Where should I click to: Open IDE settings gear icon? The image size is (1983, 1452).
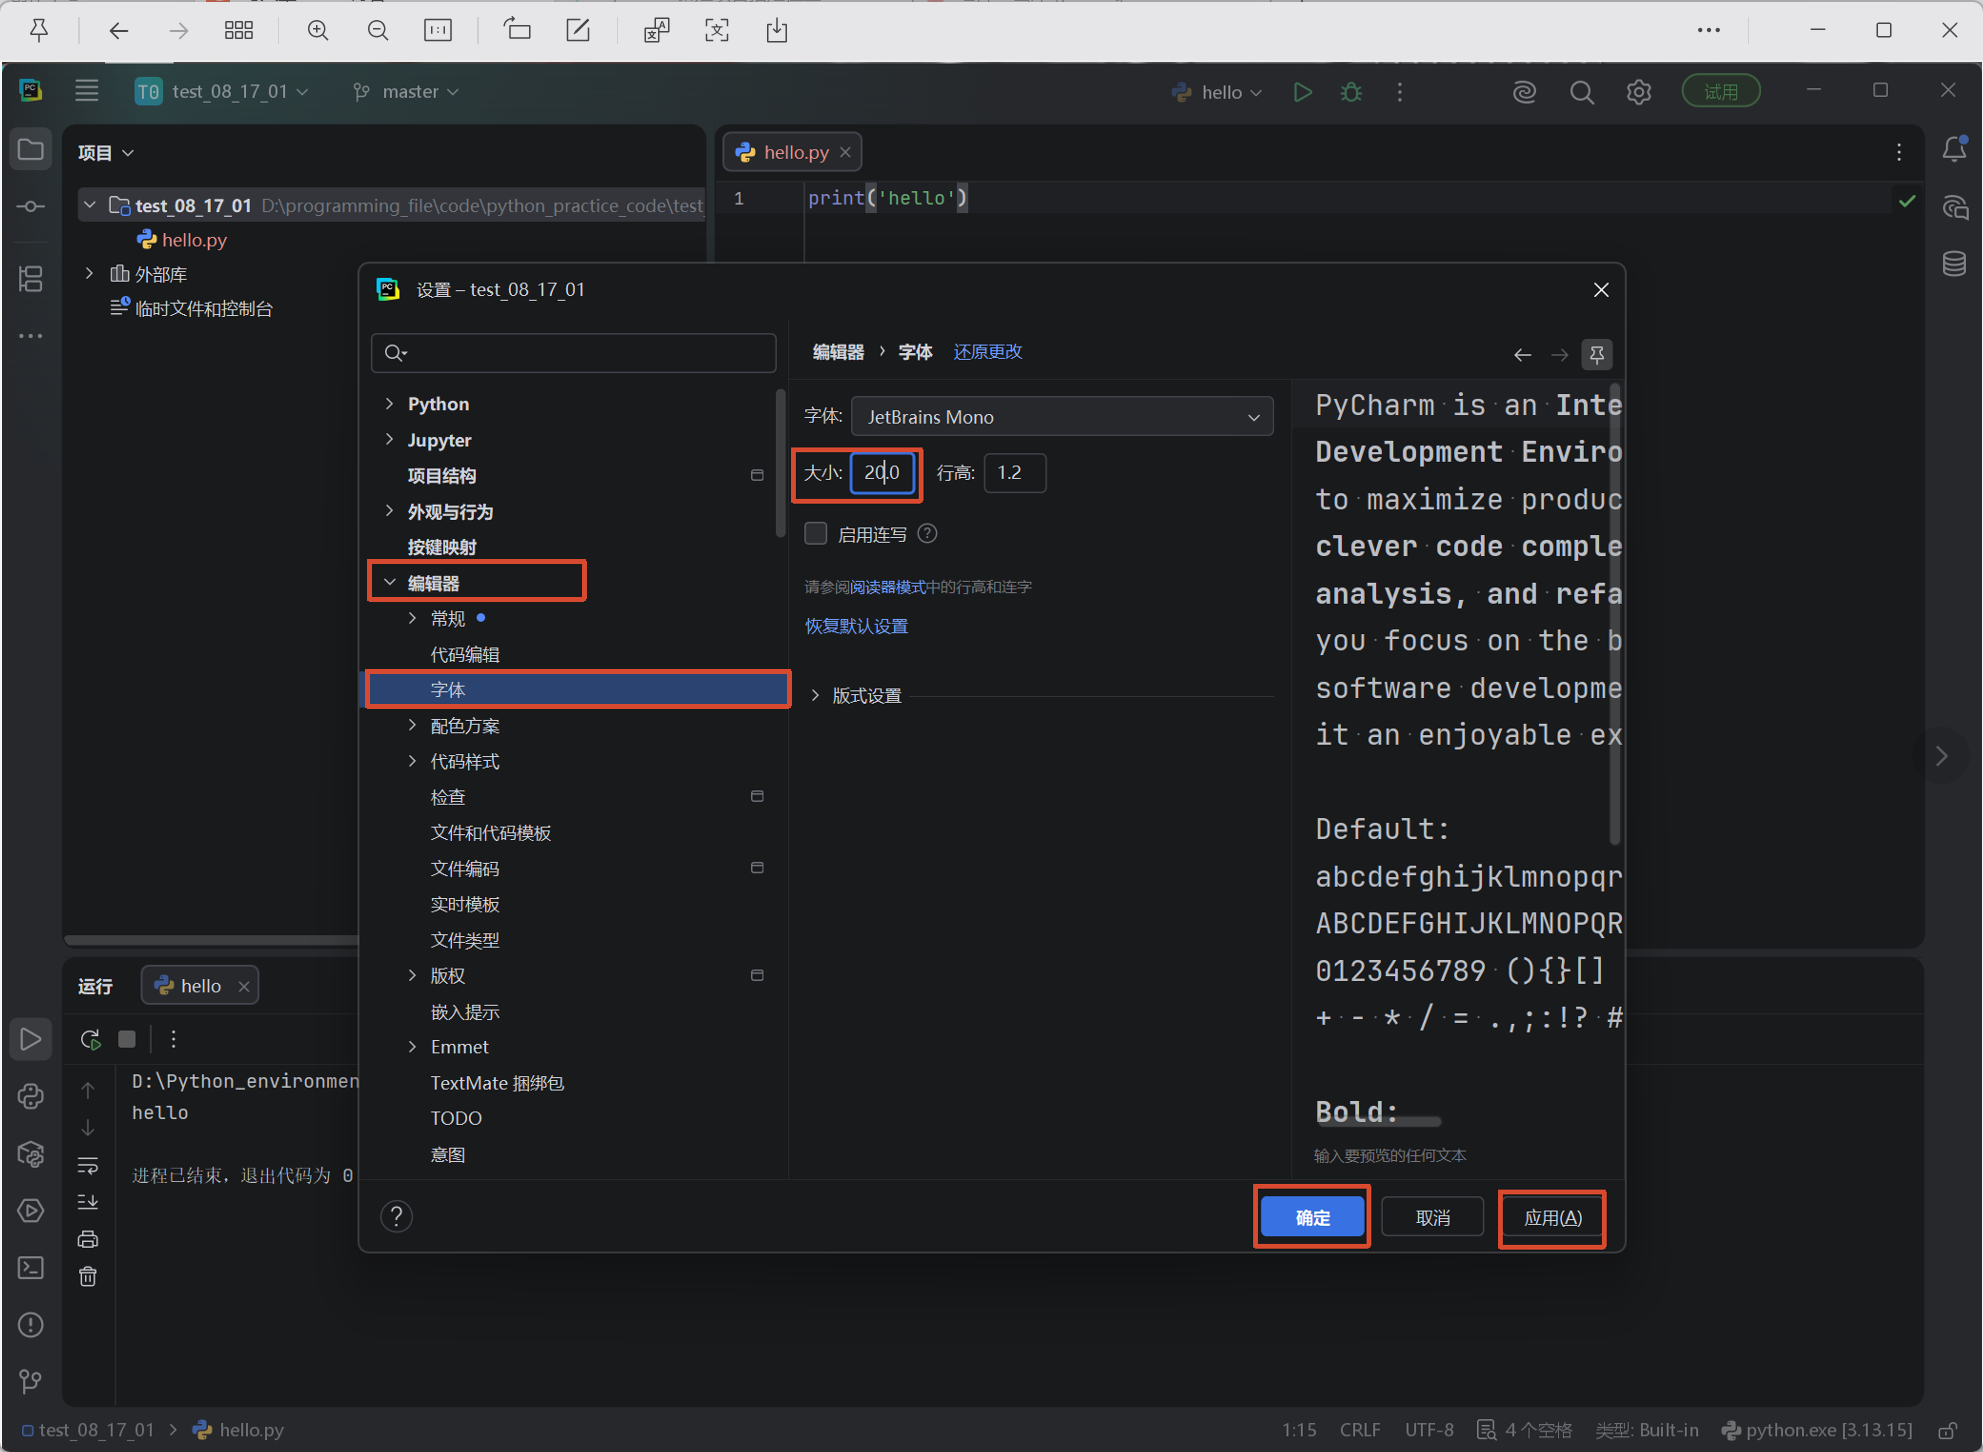point(1638,92)
